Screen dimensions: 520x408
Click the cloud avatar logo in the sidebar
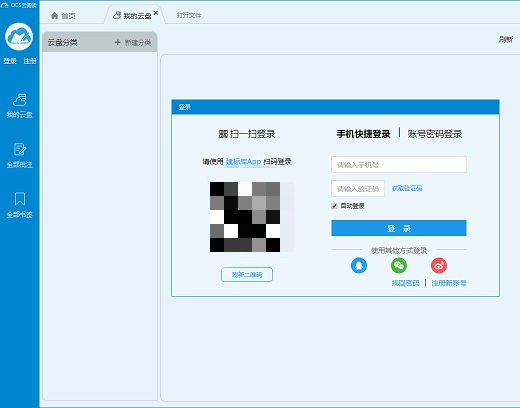point(19,37)
